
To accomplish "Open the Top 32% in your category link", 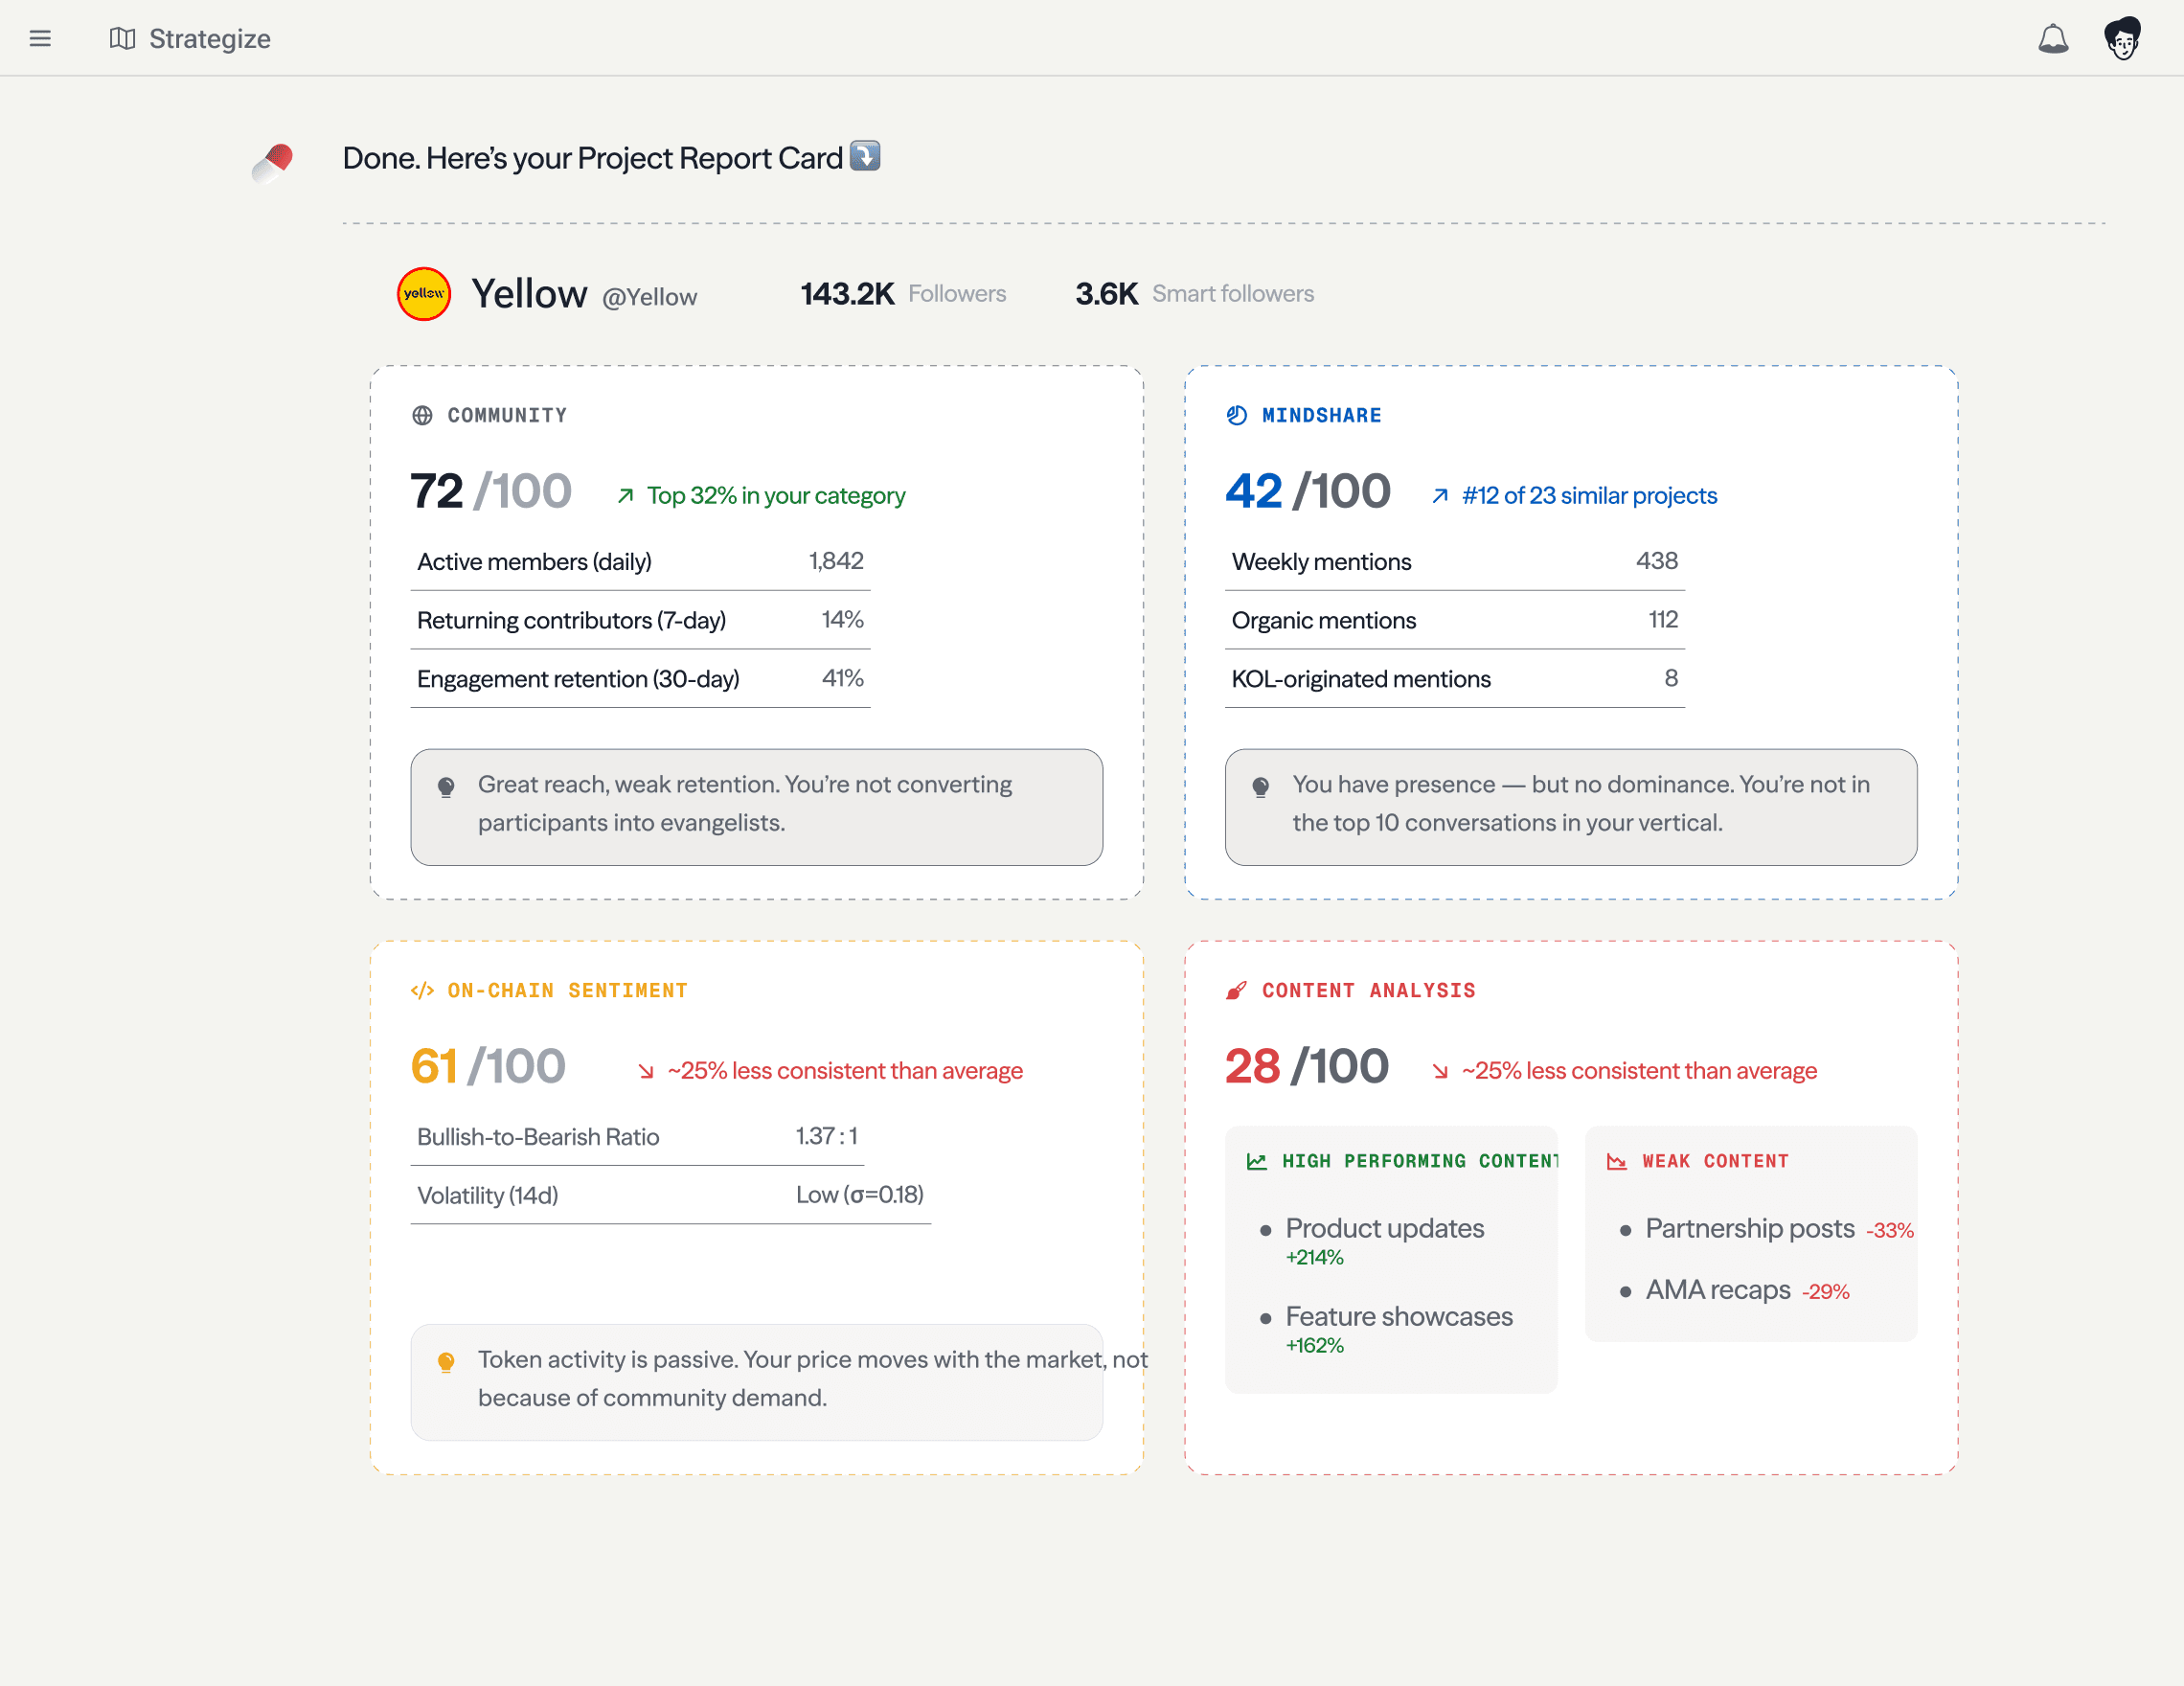I will [x=775, y=495].
